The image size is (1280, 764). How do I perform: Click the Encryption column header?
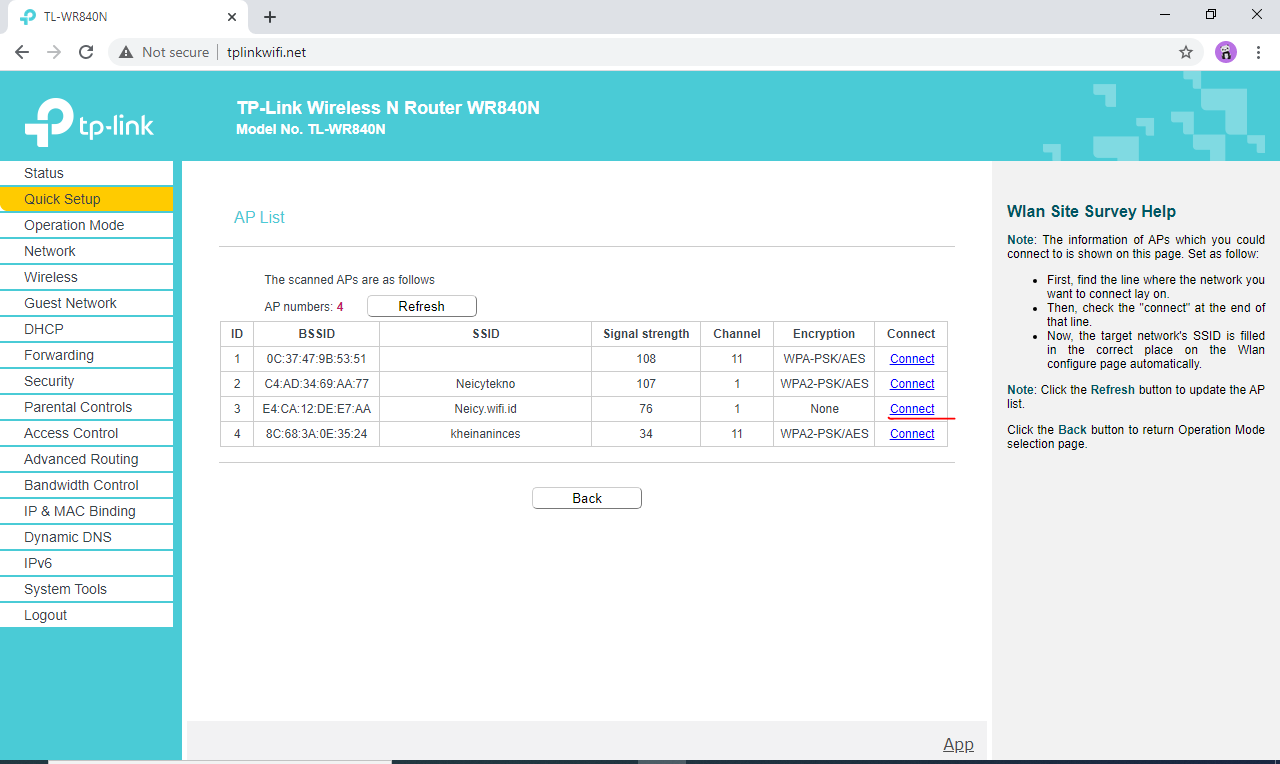click(x=824, y=334)
